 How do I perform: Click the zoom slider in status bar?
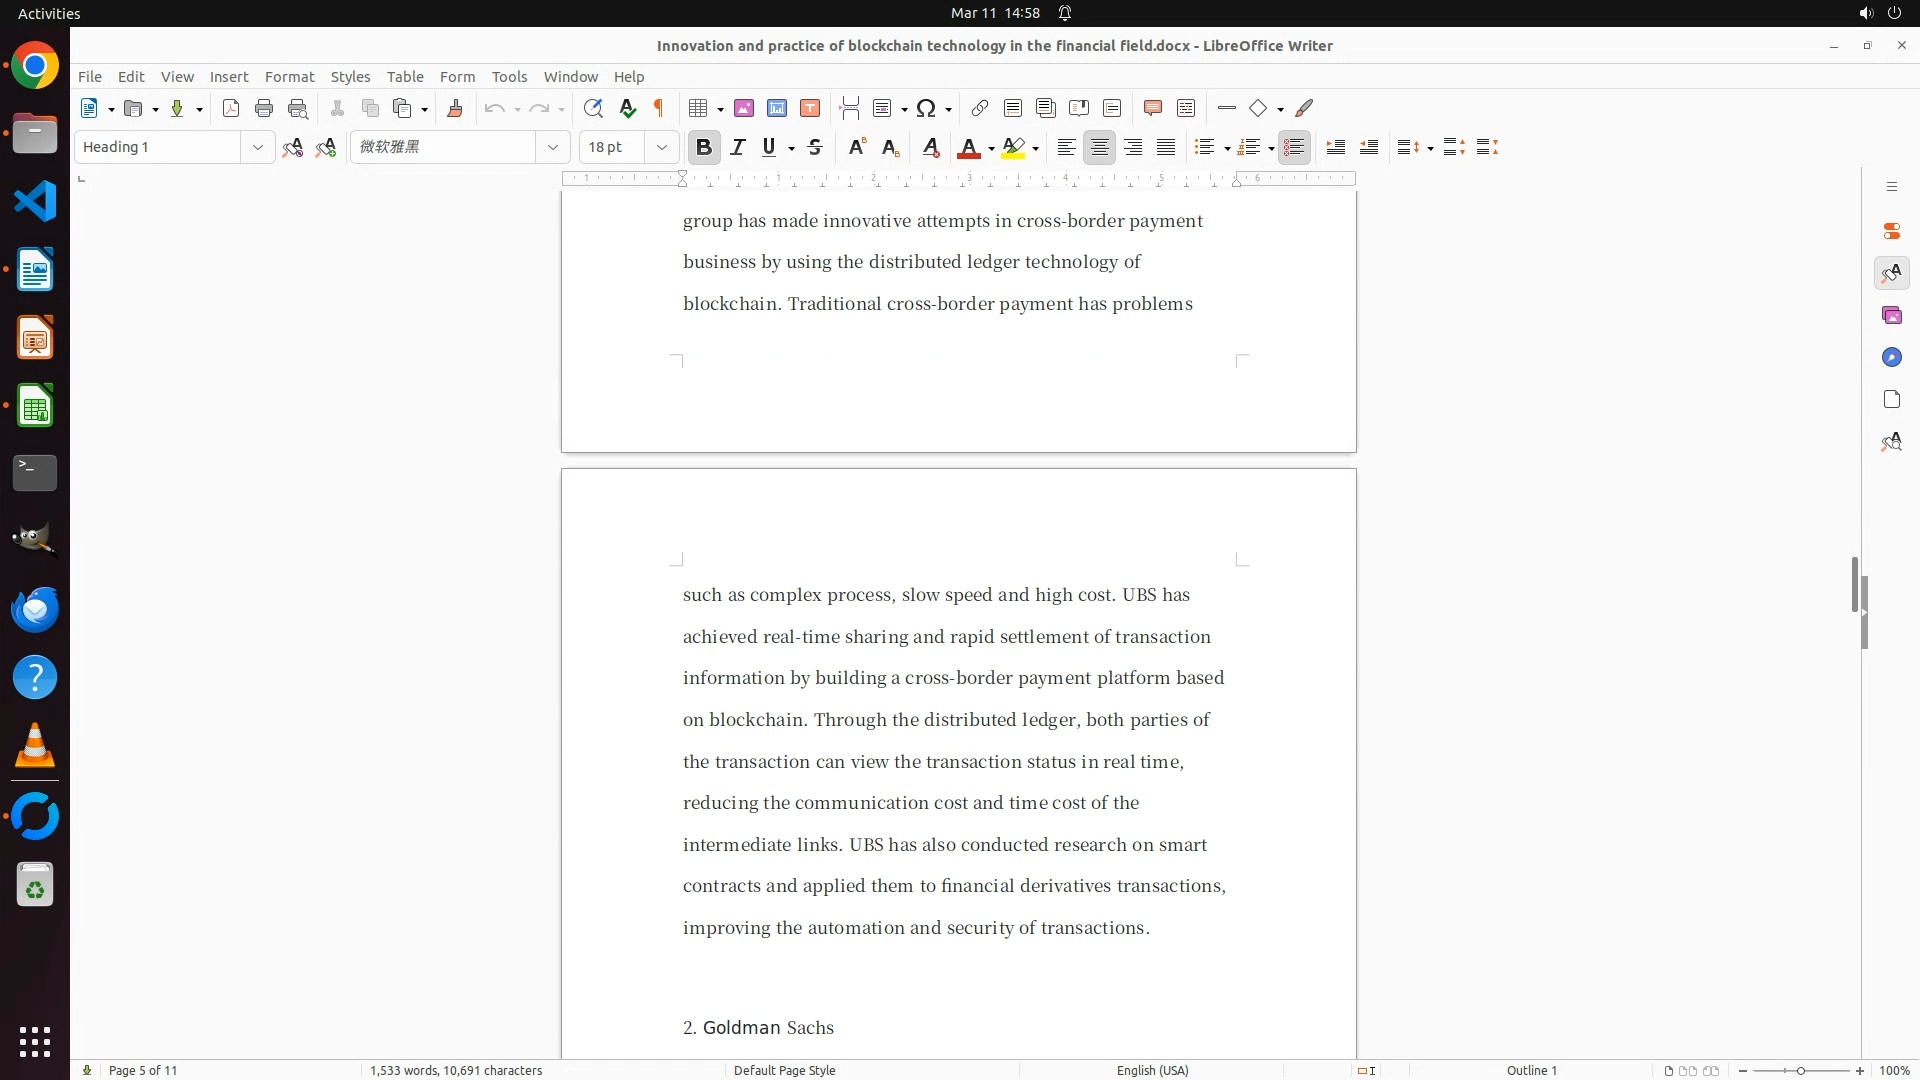tap(1800, 1071)
